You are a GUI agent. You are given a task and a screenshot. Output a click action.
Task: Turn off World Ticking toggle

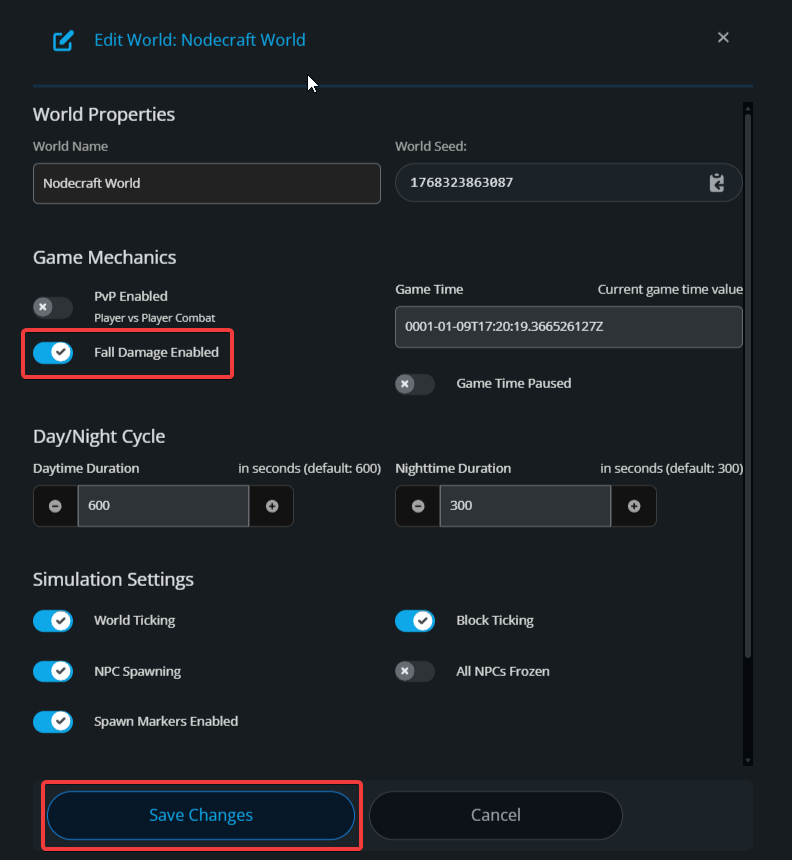click(53, 621)
